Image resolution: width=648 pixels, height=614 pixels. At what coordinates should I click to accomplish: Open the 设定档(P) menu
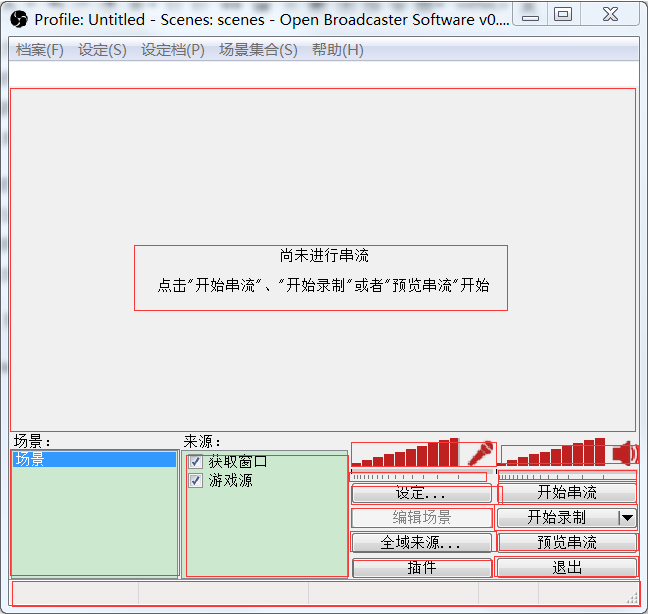click(x=173, y=50)
